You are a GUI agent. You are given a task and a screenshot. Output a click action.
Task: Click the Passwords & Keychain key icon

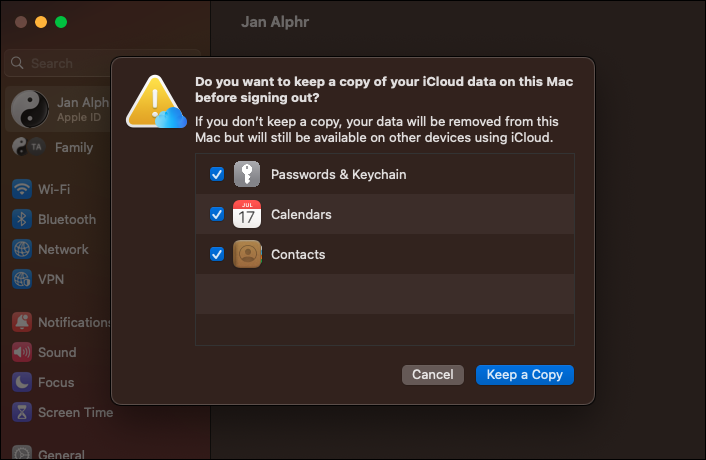[247, 175]
